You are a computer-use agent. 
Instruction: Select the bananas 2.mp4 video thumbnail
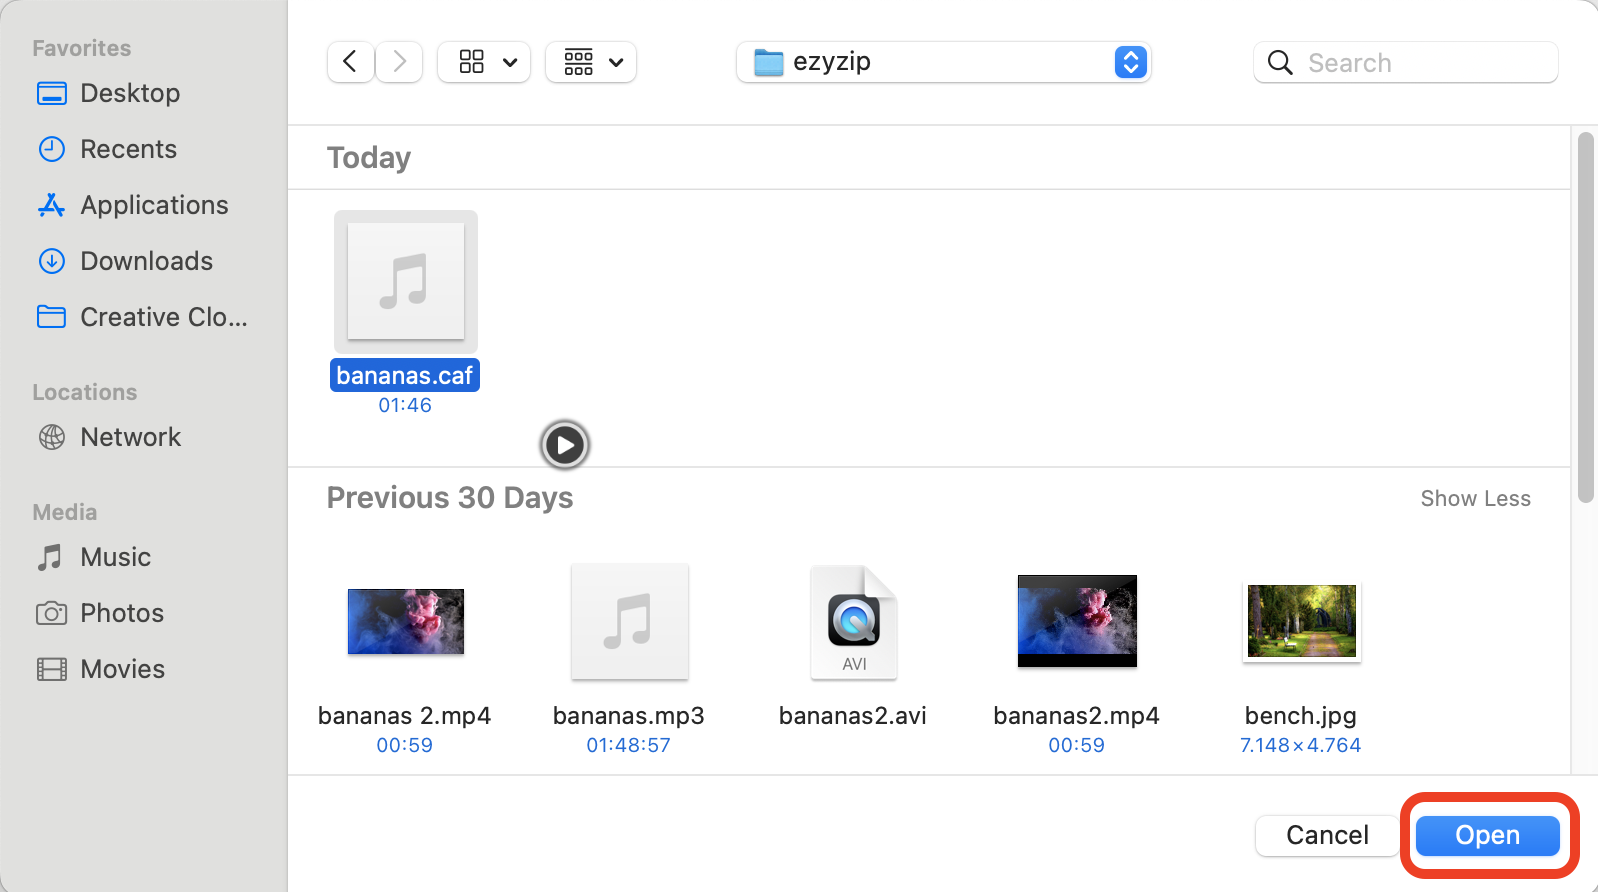[406, 621]
